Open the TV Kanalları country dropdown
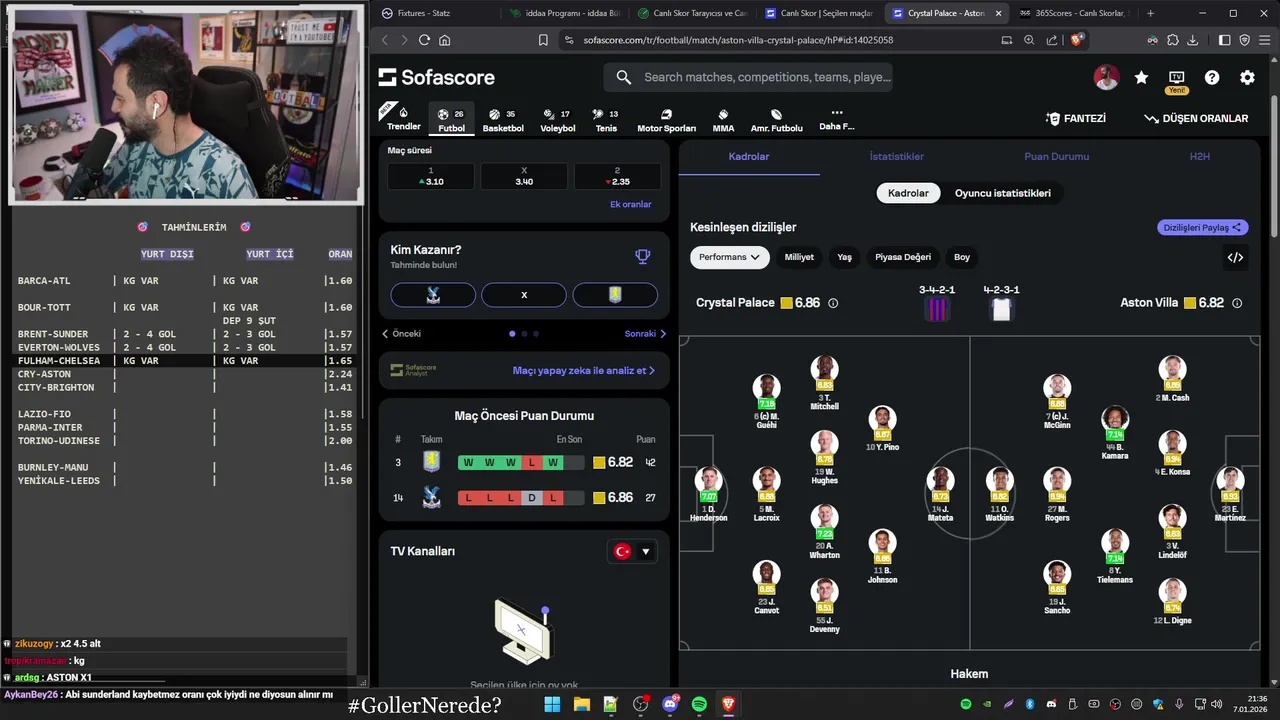 [632, 551]
